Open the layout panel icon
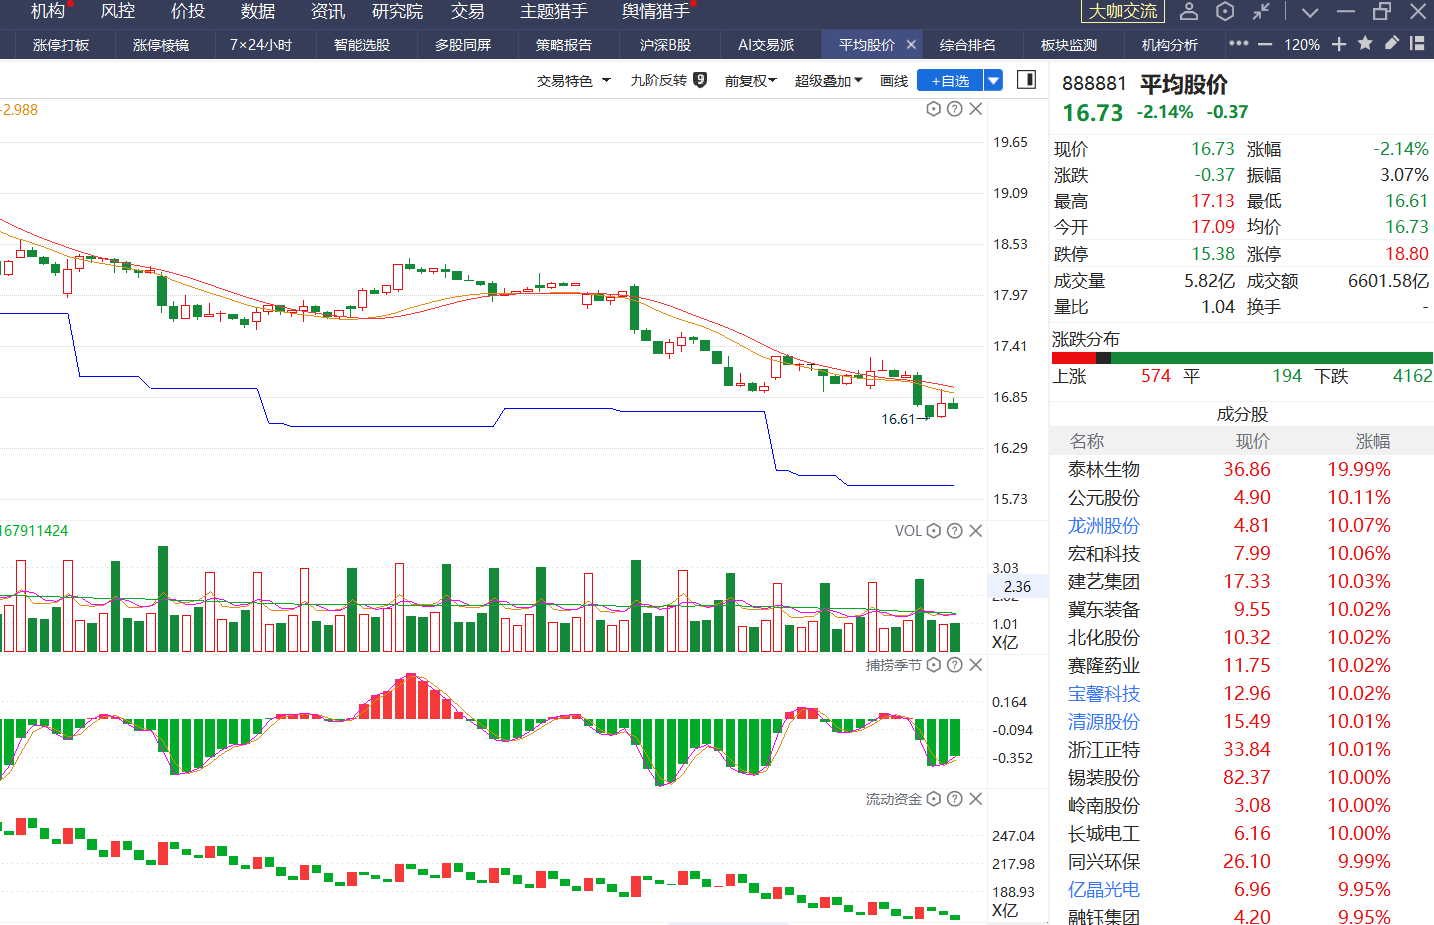 [x=1417, y=43]
